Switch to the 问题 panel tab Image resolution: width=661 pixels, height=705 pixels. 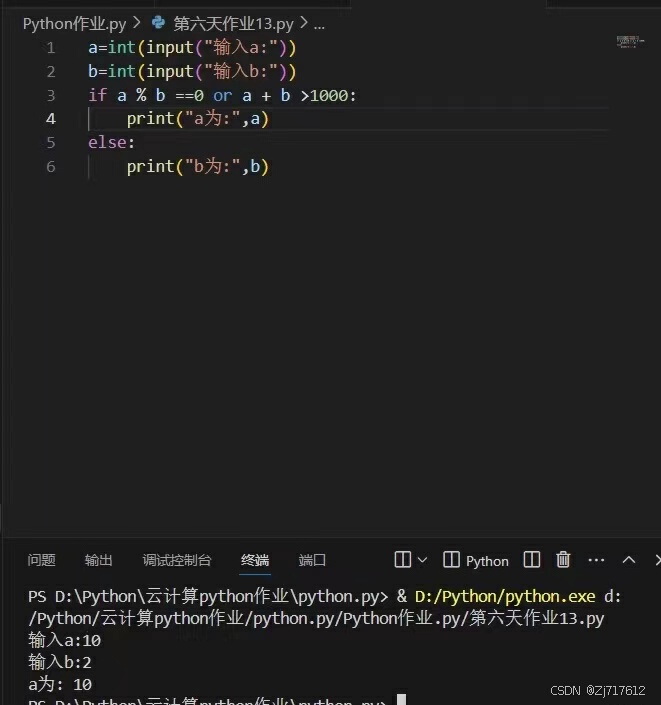41,560
